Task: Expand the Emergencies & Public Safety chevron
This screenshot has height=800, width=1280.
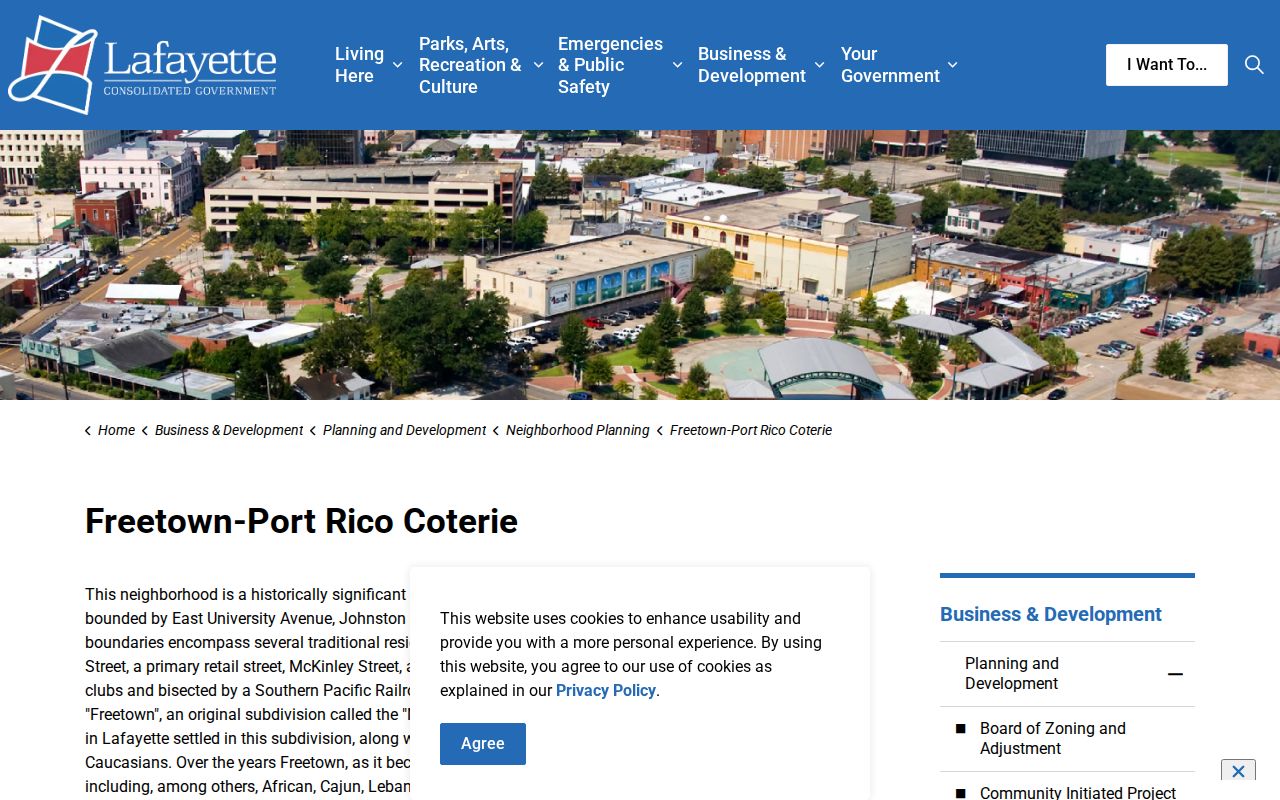Action: point(677,65)
